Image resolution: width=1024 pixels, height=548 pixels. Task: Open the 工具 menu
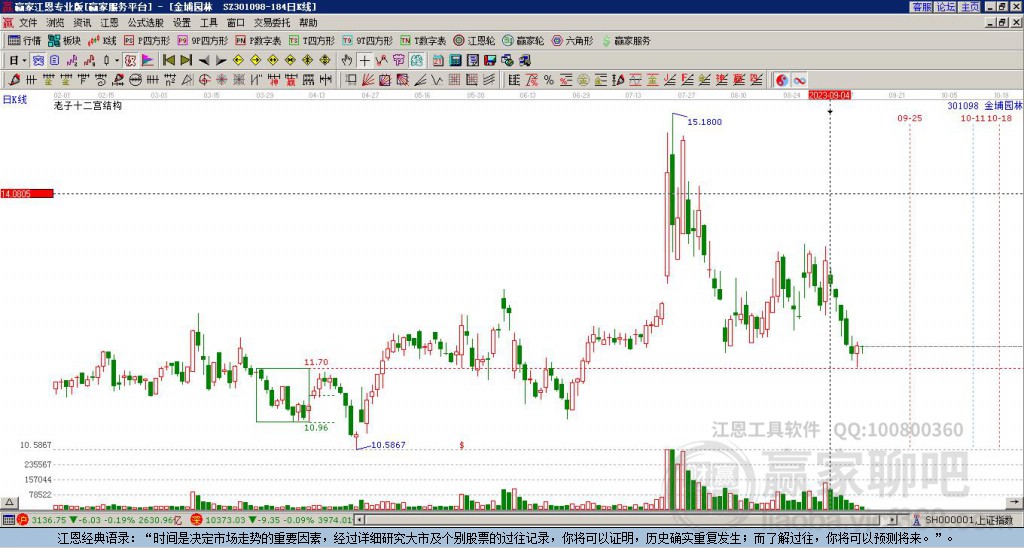208,23
